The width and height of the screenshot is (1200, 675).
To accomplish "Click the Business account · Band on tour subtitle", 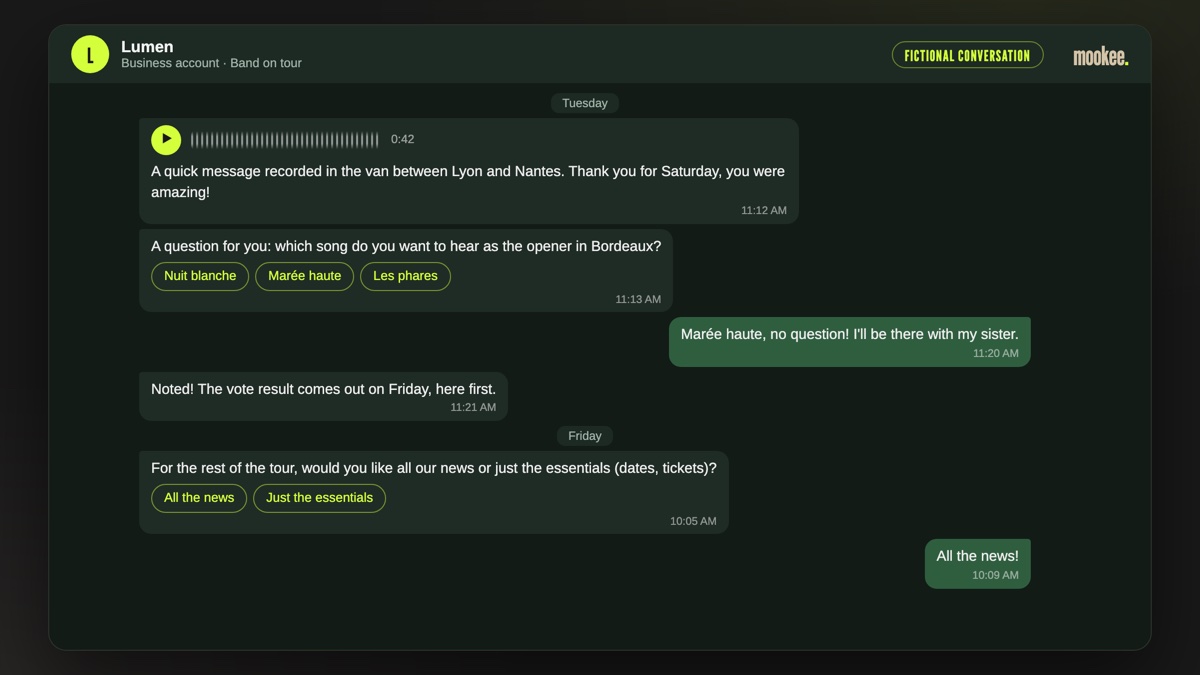I will point(211,63).
